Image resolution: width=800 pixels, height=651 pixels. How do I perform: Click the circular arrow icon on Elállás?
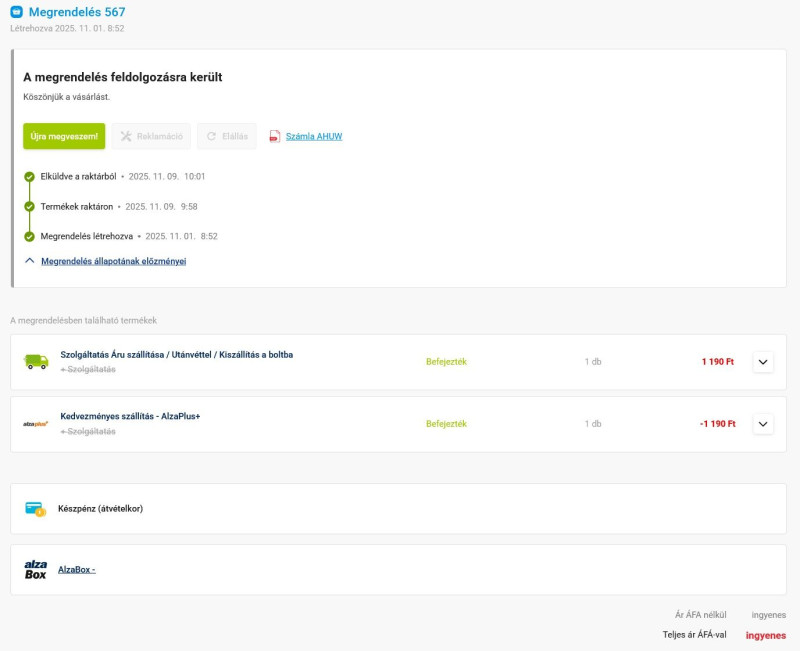(211, 136)
